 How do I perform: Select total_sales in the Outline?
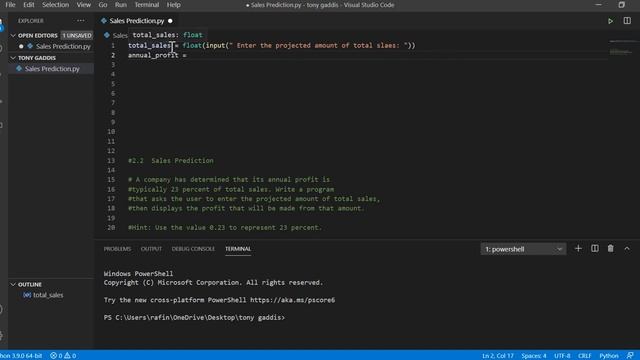(x=48, y=295)
